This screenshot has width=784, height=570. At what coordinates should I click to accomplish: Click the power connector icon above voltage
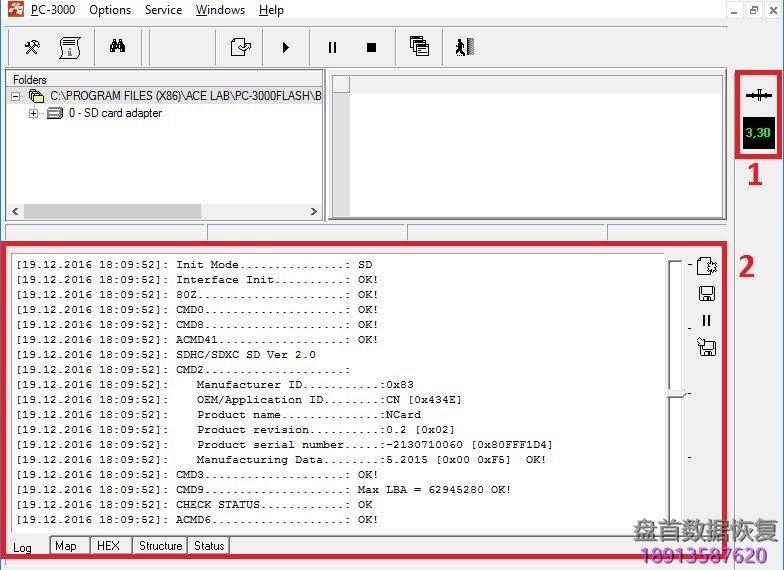[759, 95]
